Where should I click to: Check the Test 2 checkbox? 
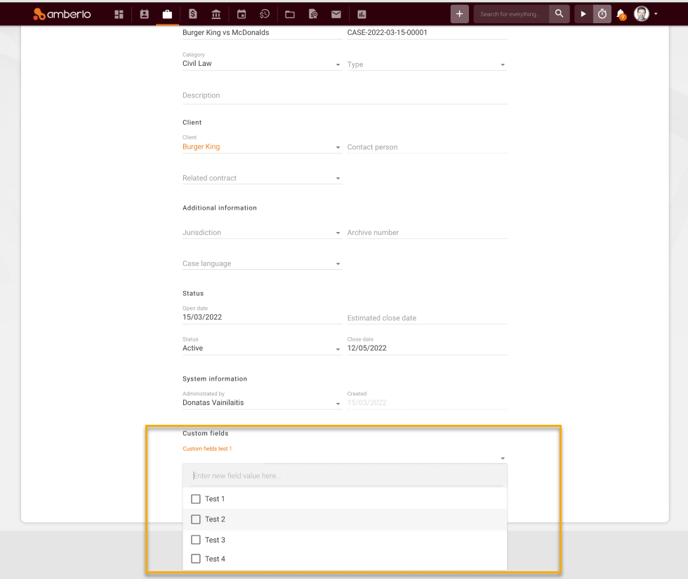196,519
